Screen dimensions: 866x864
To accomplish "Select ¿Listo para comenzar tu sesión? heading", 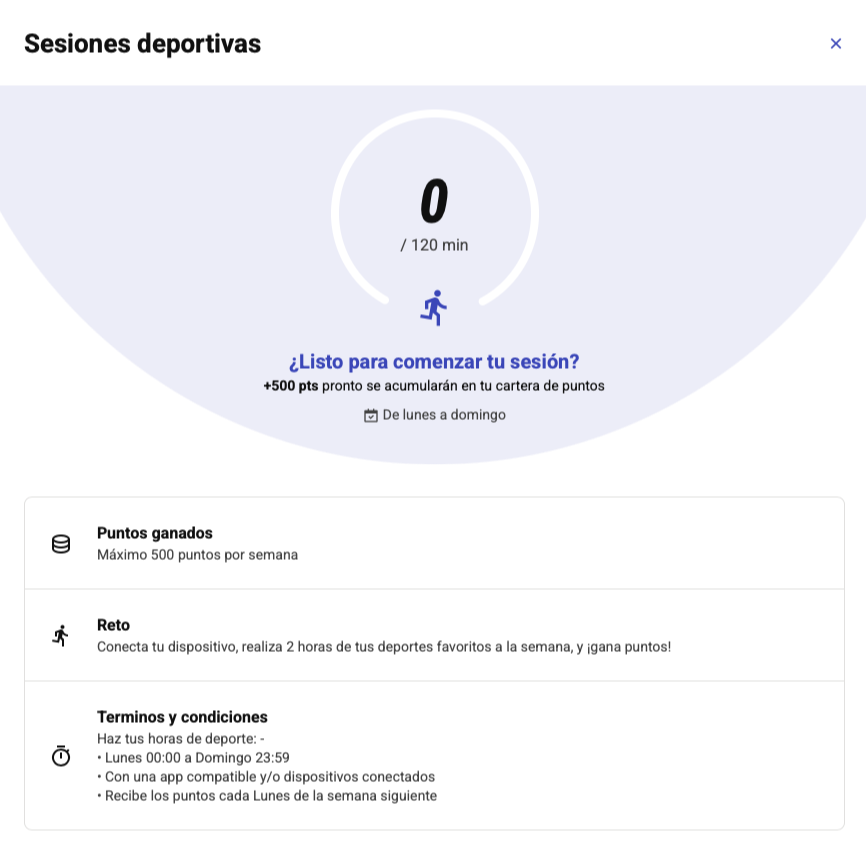I will pyautogui.click(x=434, y=362).
